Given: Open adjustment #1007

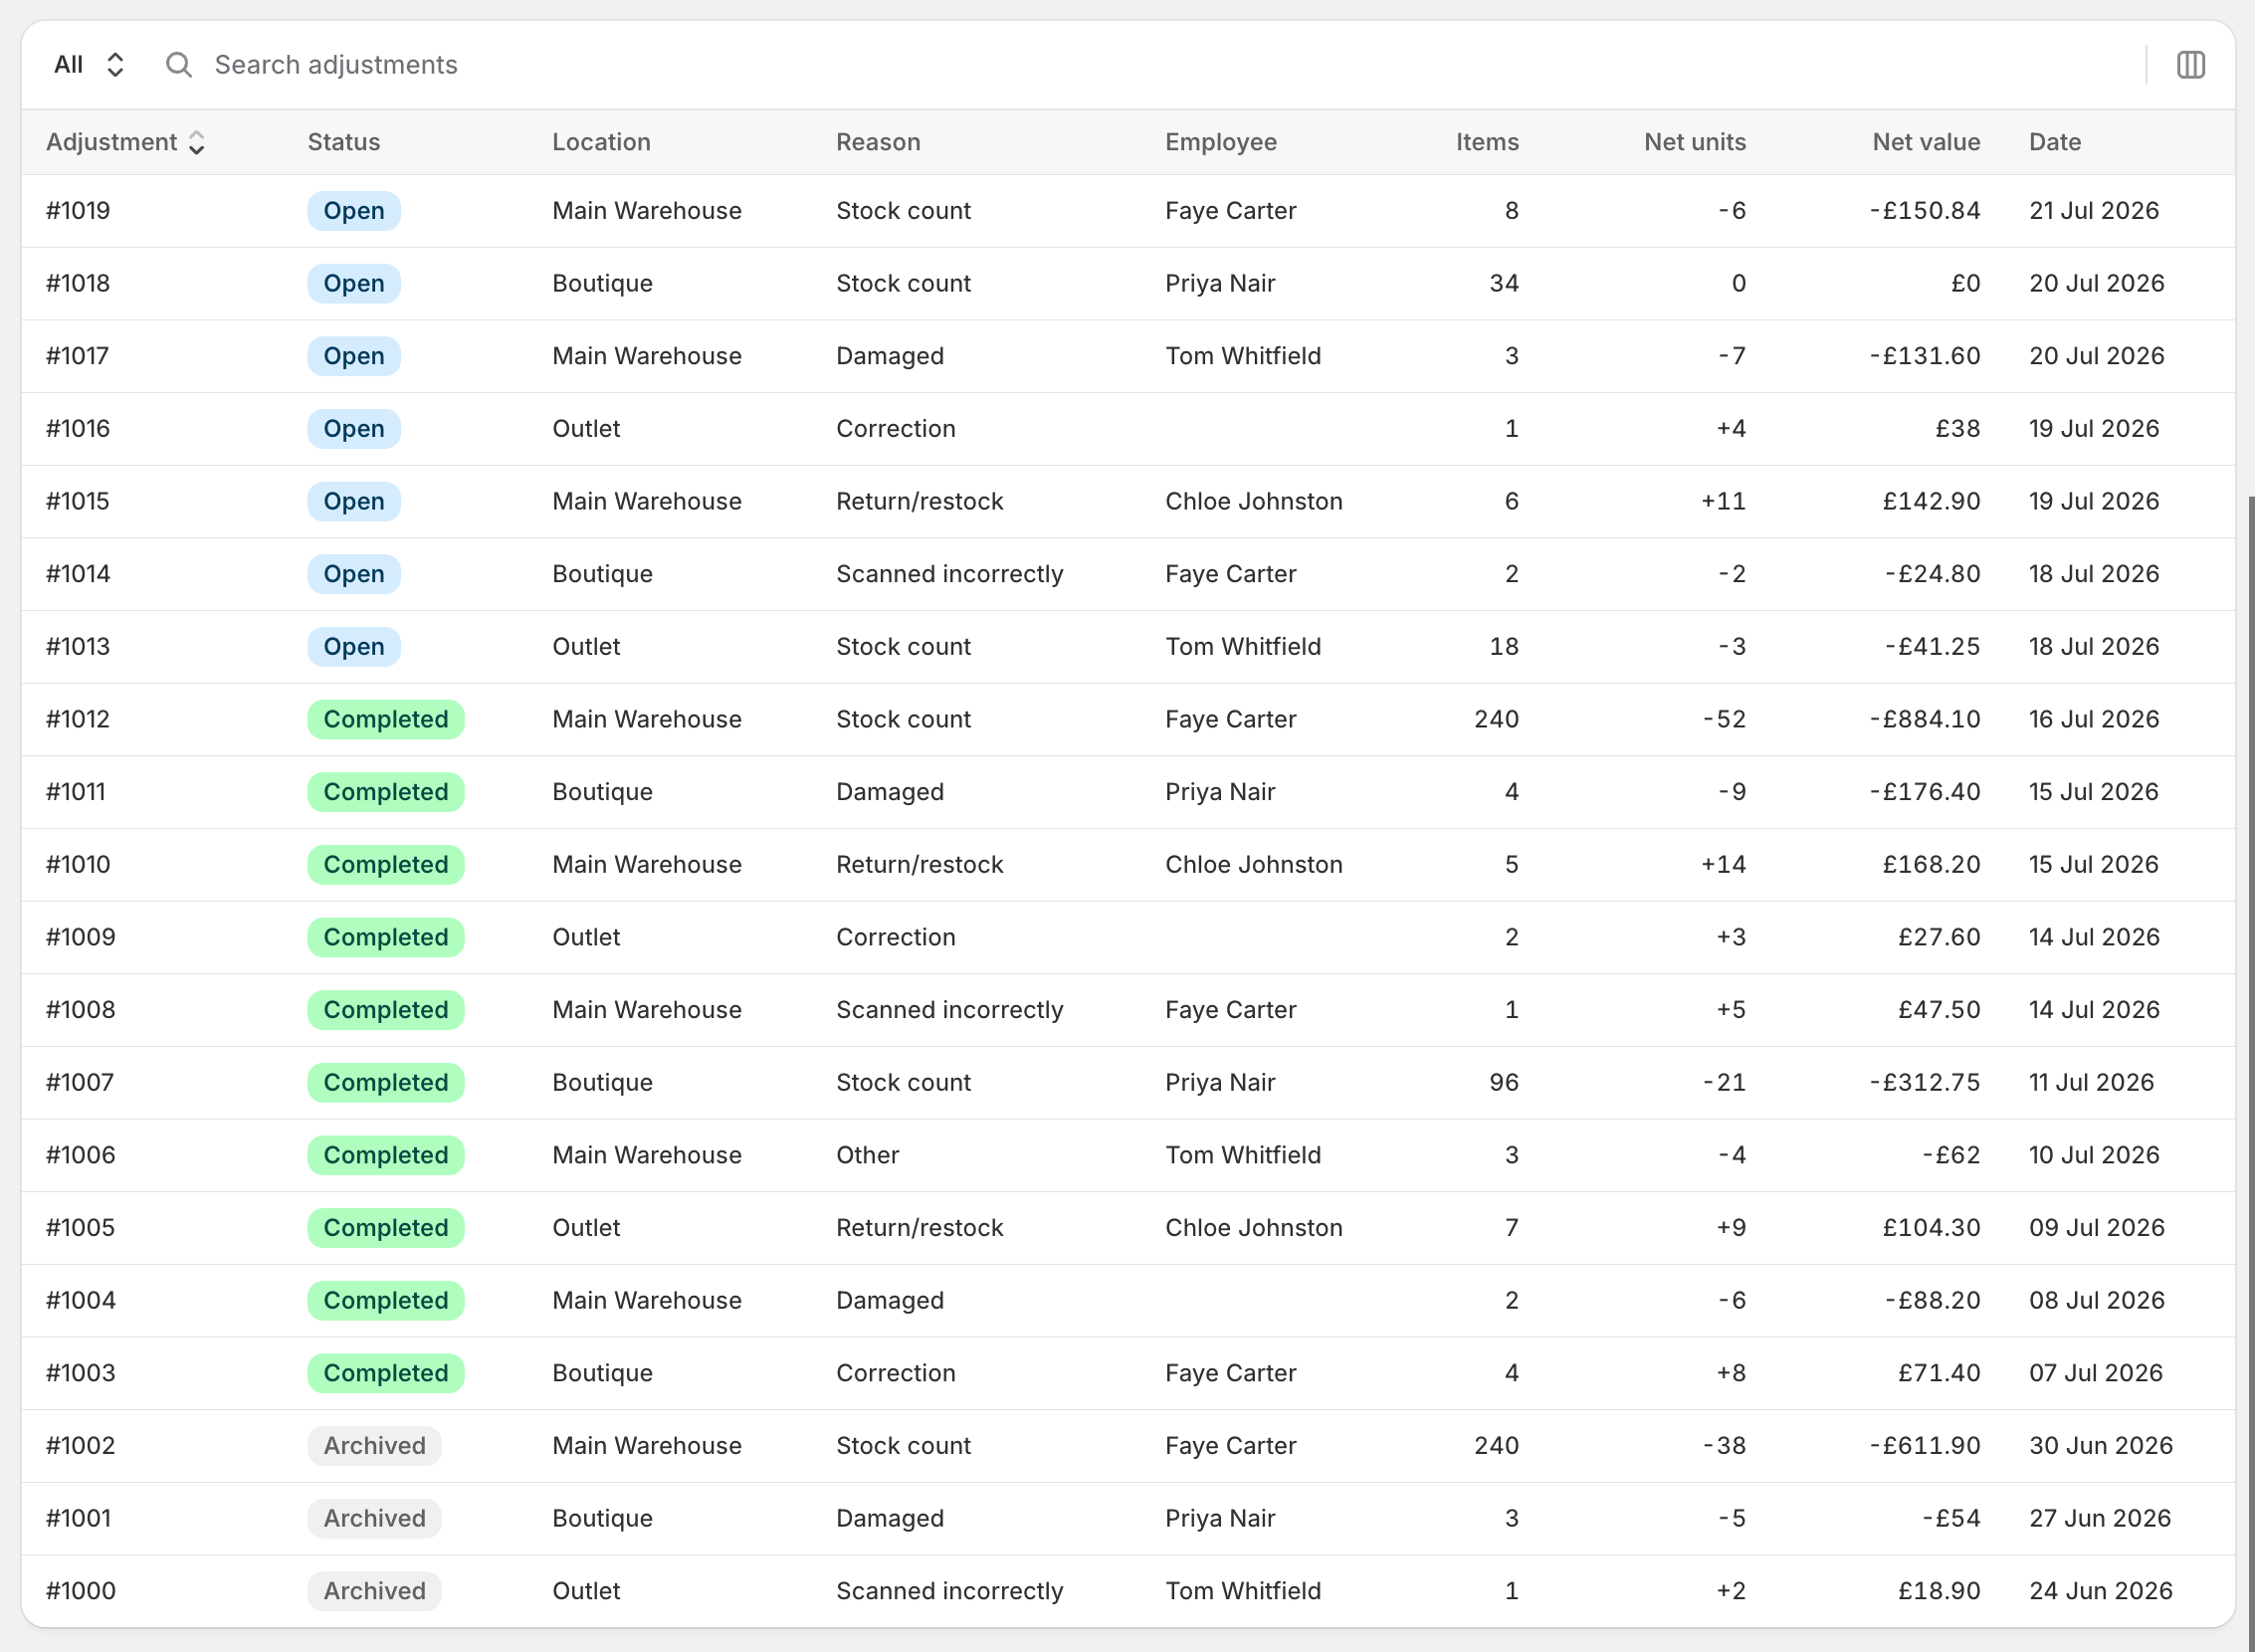Looking at the screenshot, I should pos(1128,1083).
